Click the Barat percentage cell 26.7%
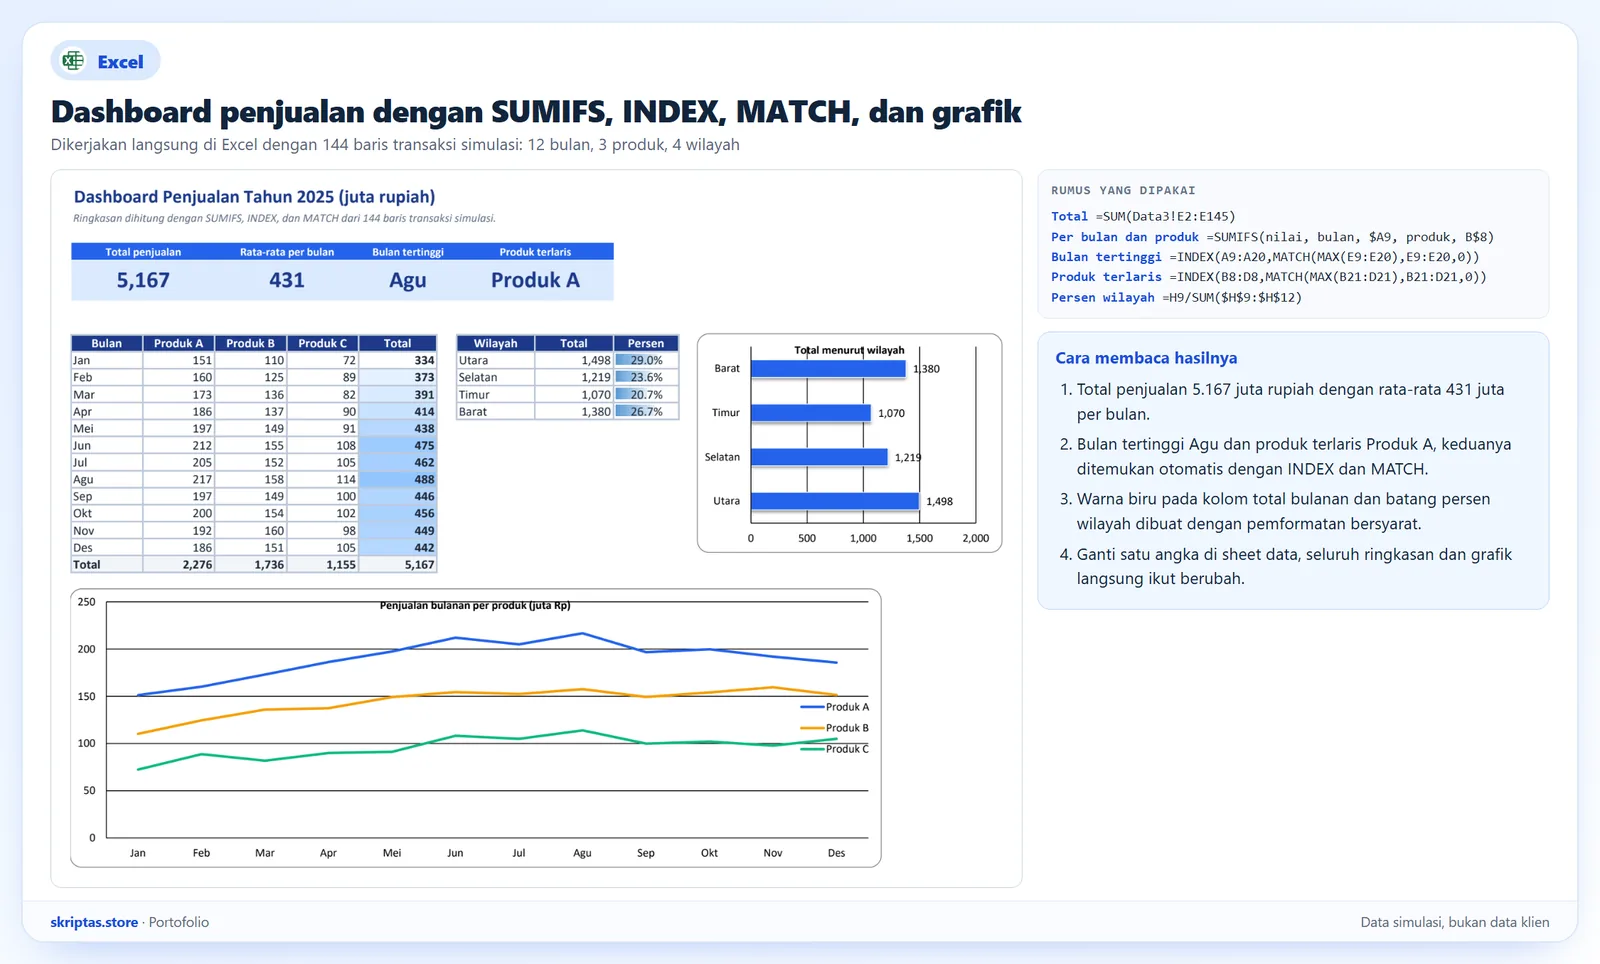 coord(646,411)
